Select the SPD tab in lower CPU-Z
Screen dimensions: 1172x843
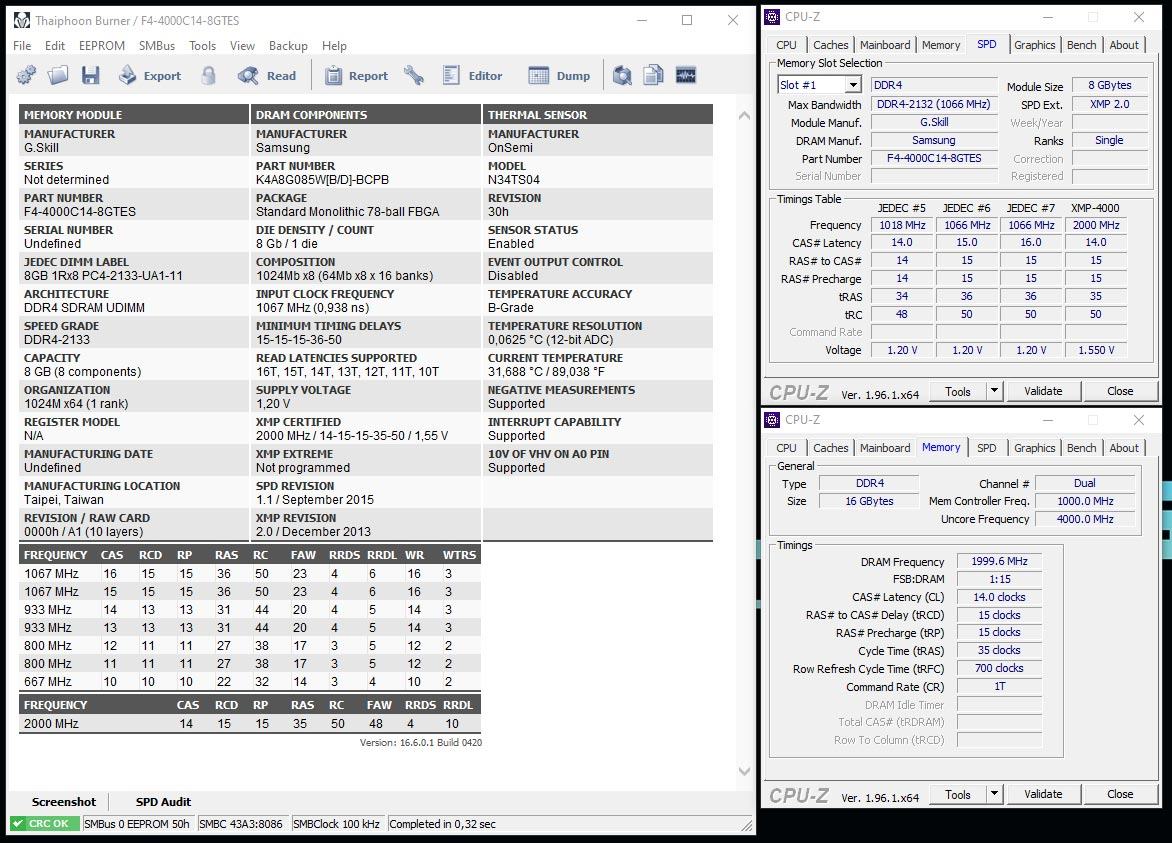[x=987, y=448]
